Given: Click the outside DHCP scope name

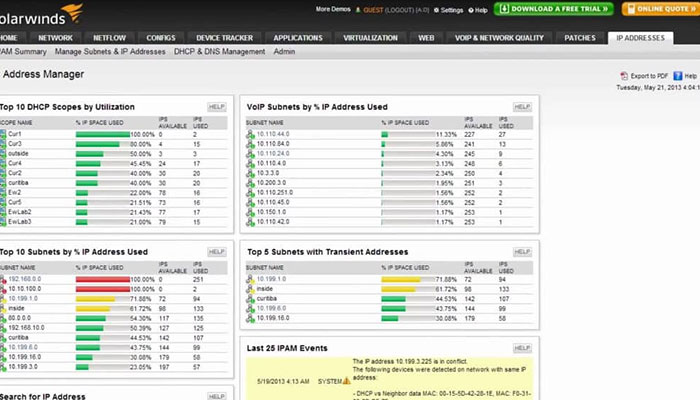Looking at the screenshot, I should (x=18, y=154).
